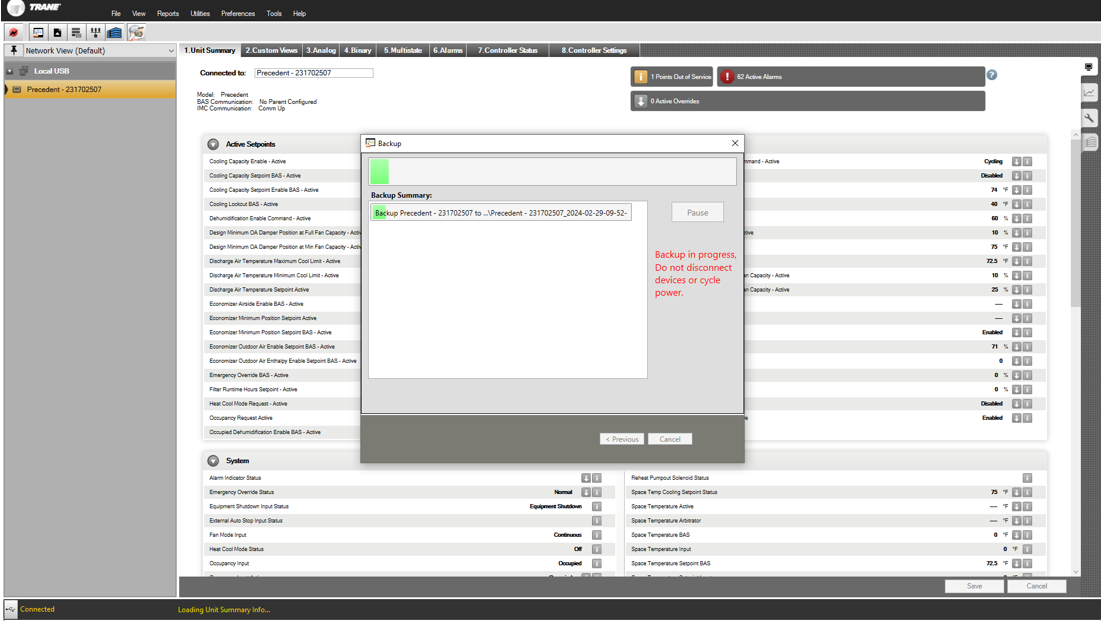Switch to the 5.Multistate tab

pos(403,51)
